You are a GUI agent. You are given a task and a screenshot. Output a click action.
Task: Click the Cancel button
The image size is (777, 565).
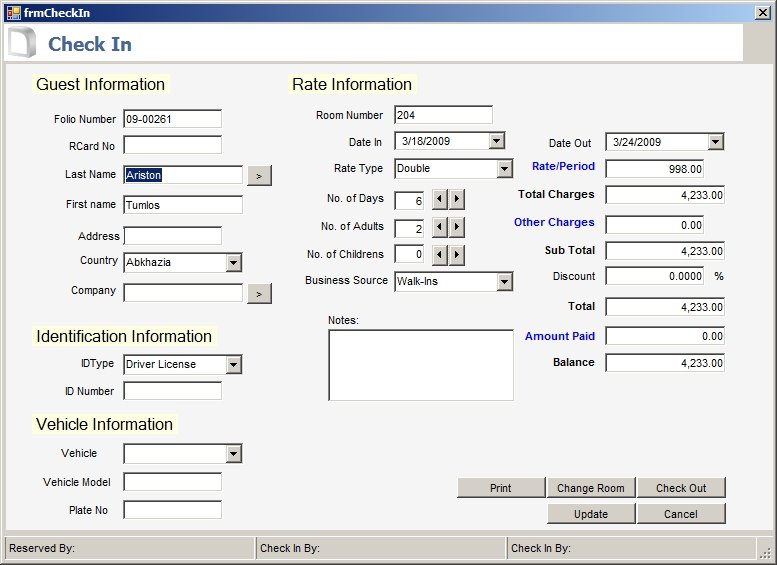[681, 514]
